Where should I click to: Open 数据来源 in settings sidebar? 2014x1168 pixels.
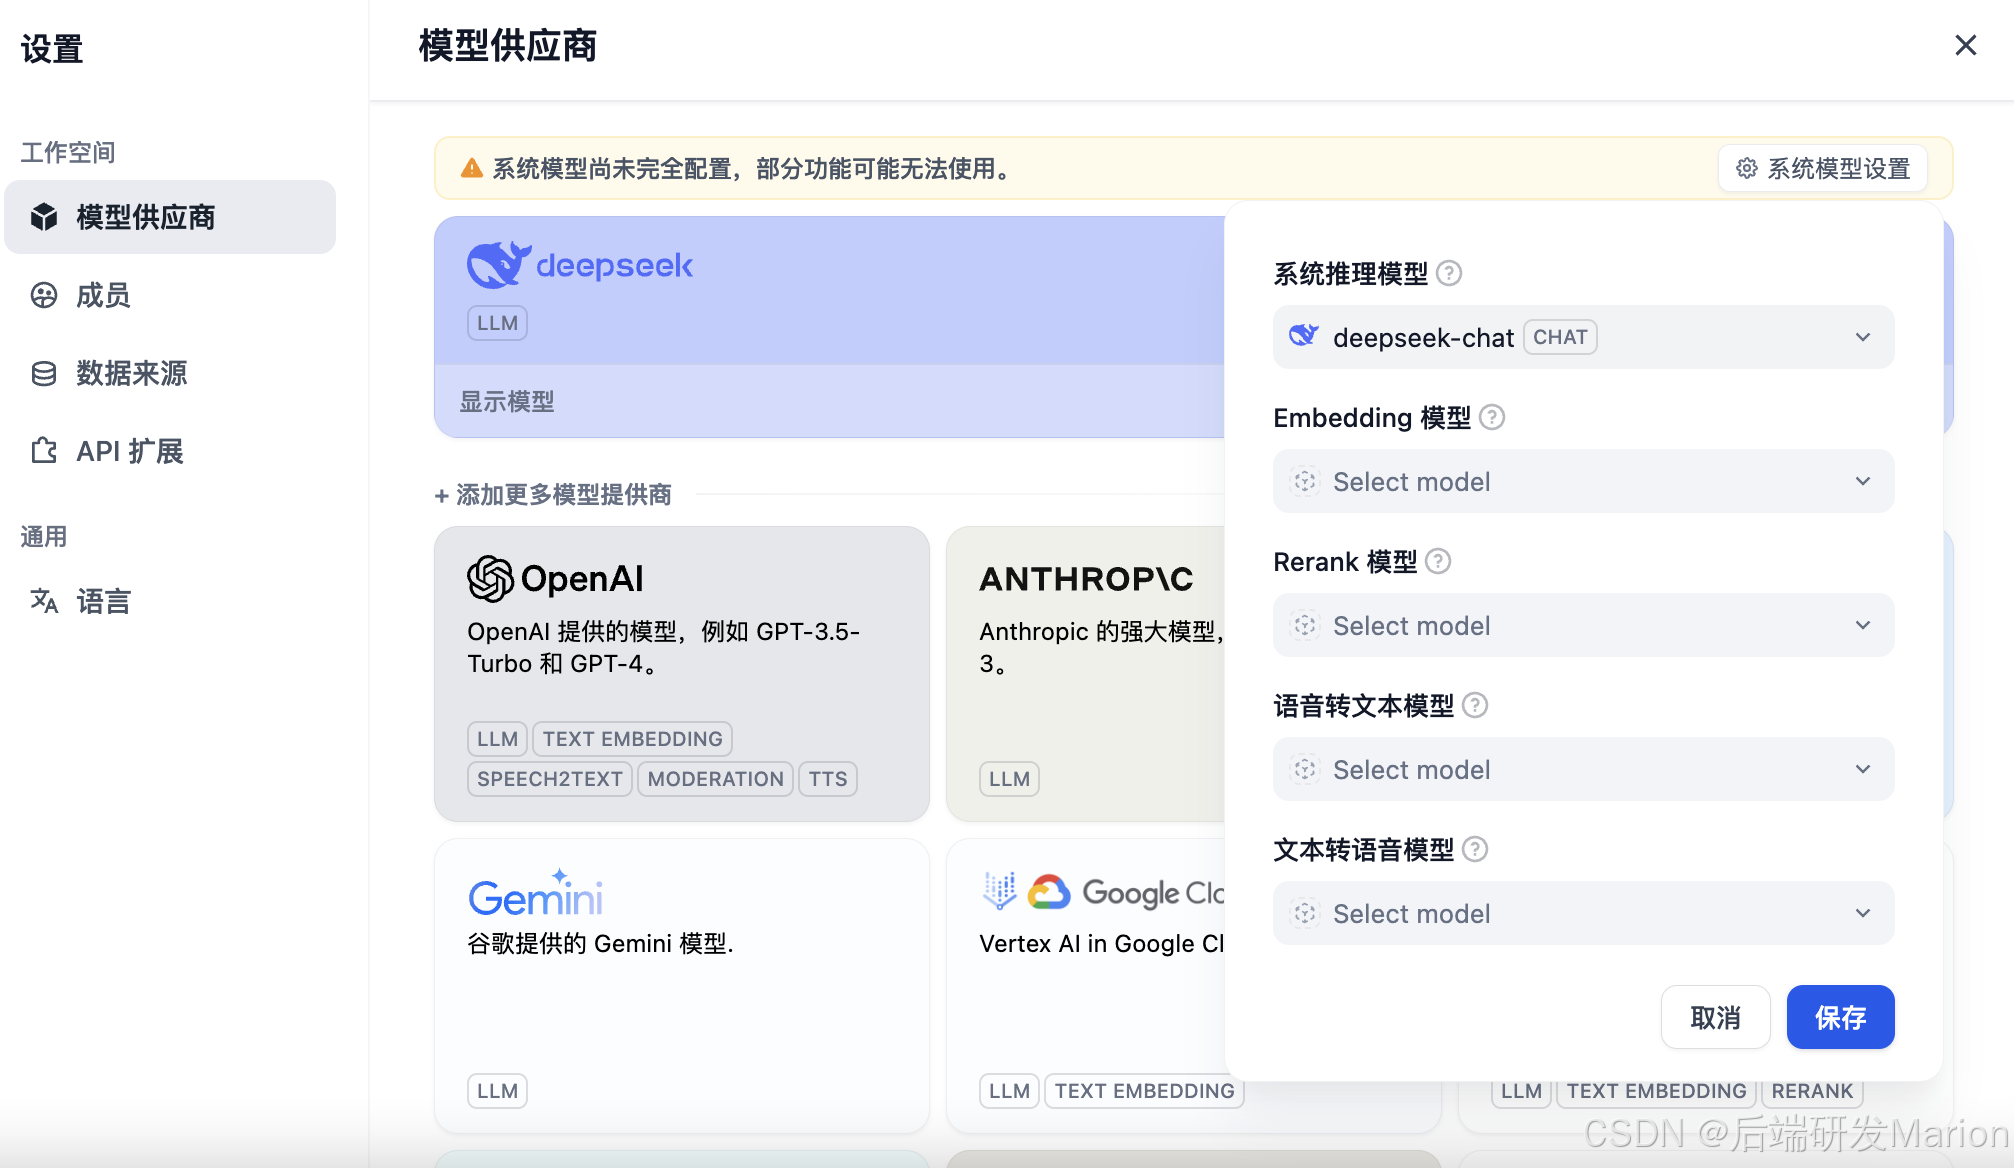131,373
